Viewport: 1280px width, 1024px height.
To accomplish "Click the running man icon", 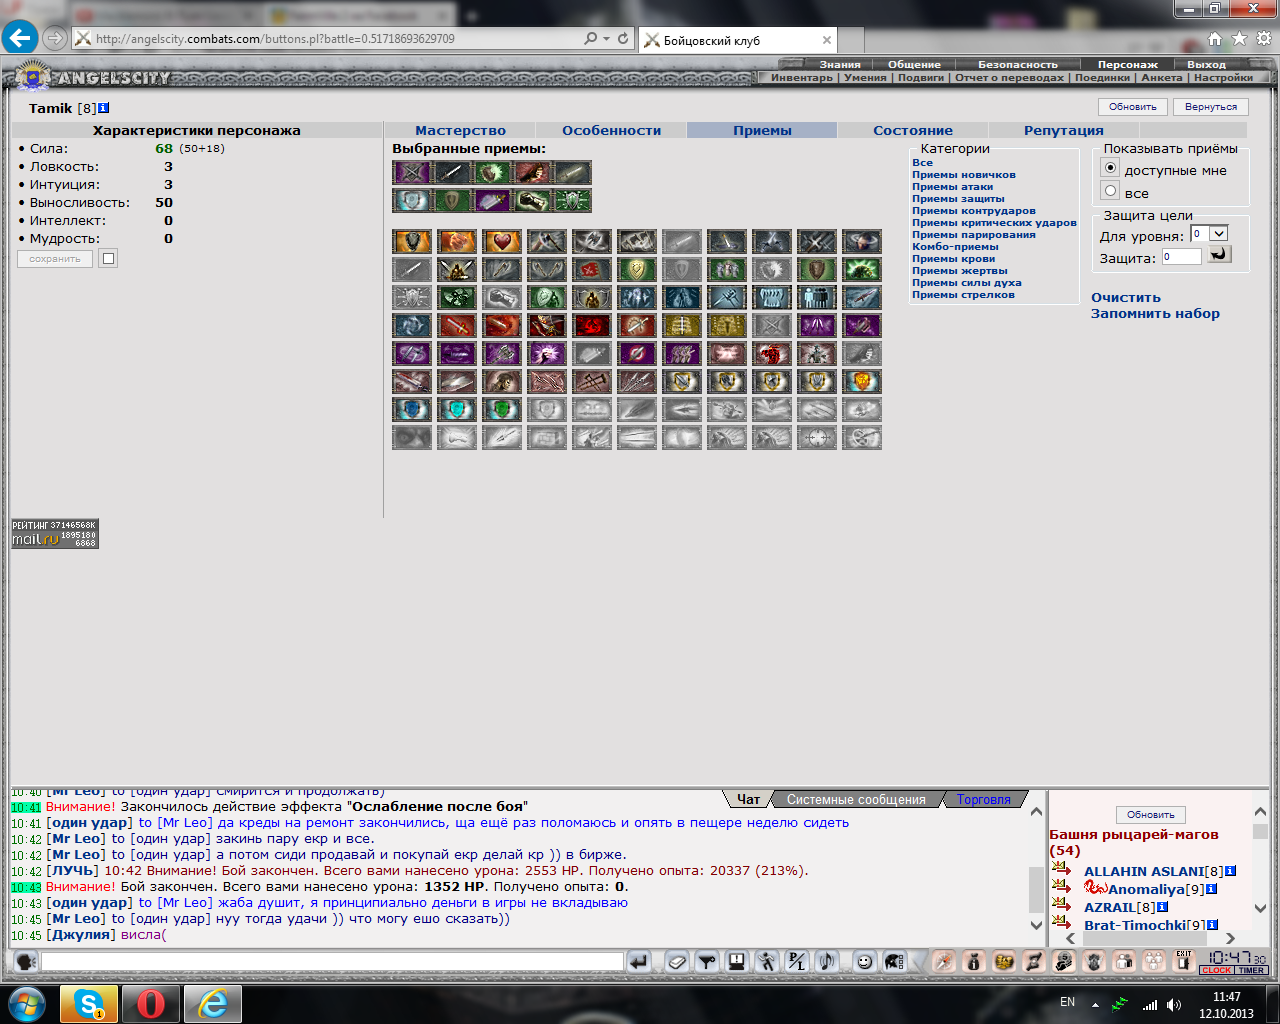I will pyautogui.click(x=767, y=962).
